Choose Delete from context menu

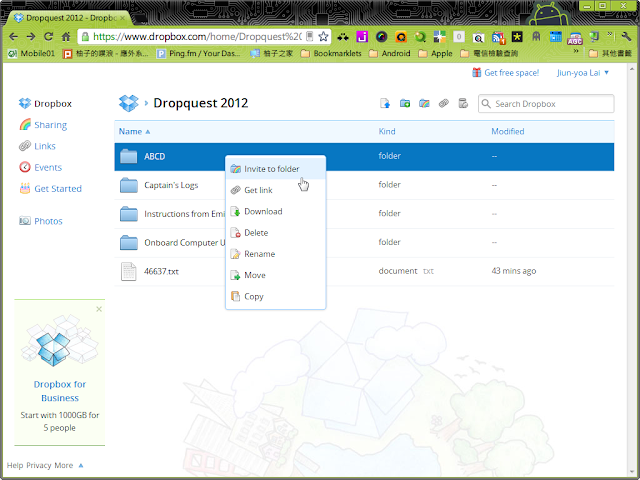[276, 233]
